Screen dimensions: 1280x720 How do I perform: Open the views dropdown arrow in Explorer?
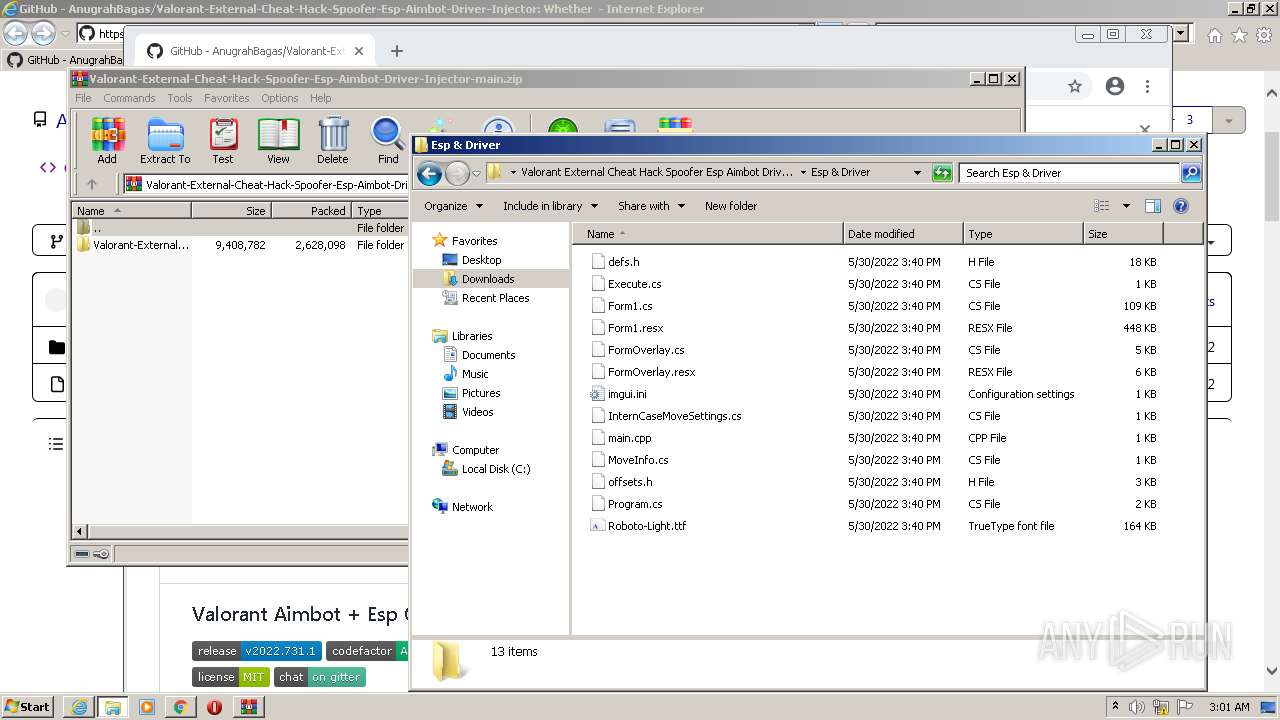click(x=1126, y=206)
